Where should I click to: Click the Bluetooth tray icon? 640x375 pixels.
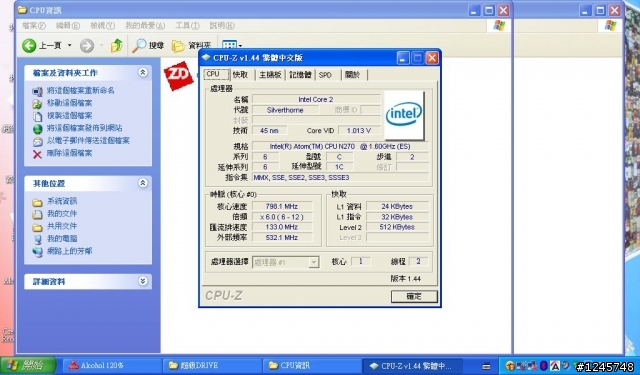click(543, 366)
